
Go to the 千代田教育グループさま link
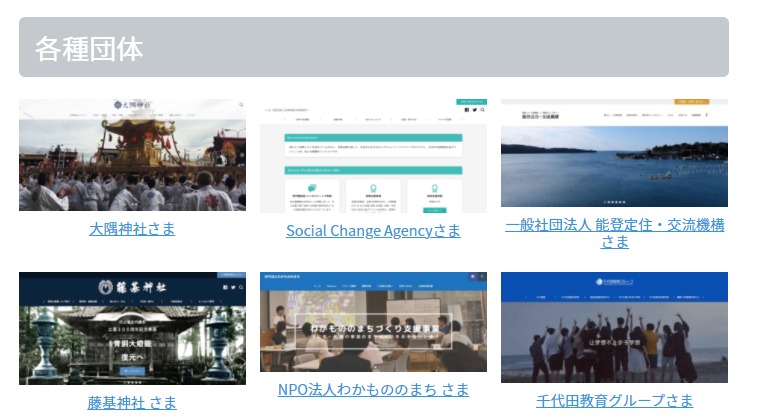click(614, 401)
